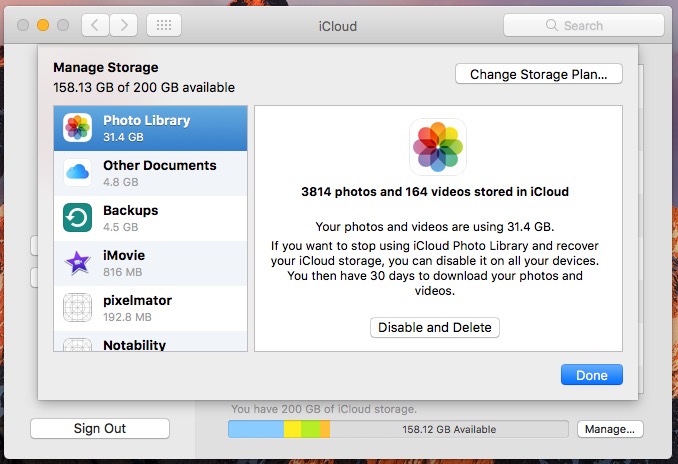678x464 pixels.
Task: Go back with the left chevron button
Action: click(x=95, y=25)
